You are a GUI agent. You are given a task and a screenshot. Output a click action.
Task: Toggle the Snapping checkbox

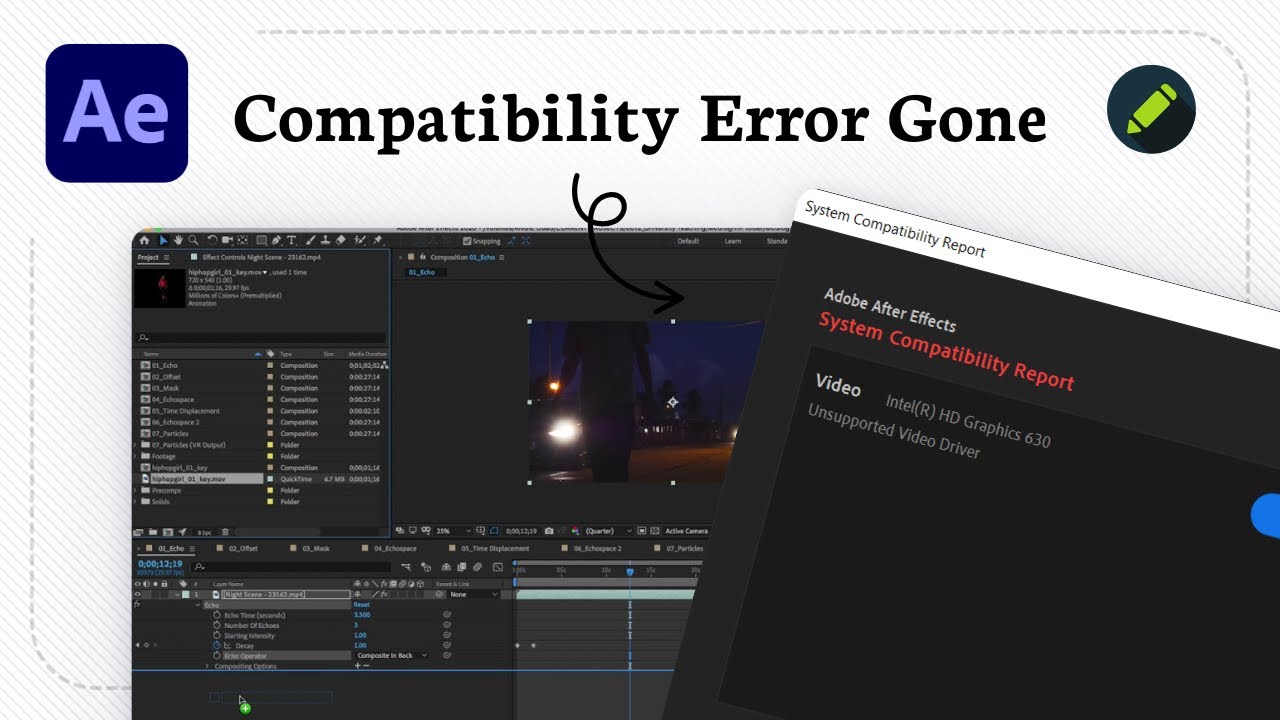(x=467, y=241)
